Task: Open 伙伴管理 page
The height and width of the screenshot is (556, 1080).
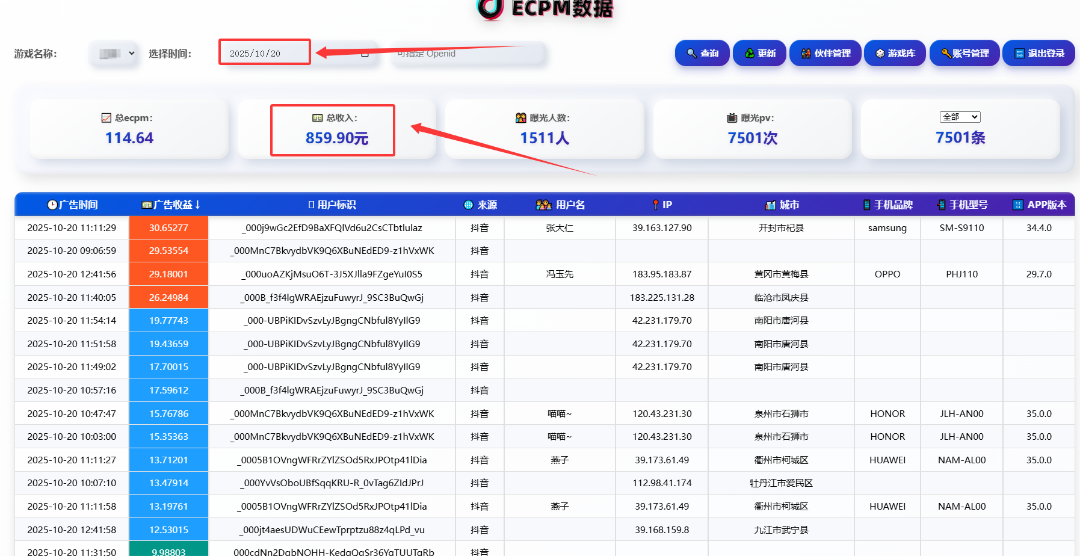Action: (x=825, y=53)
